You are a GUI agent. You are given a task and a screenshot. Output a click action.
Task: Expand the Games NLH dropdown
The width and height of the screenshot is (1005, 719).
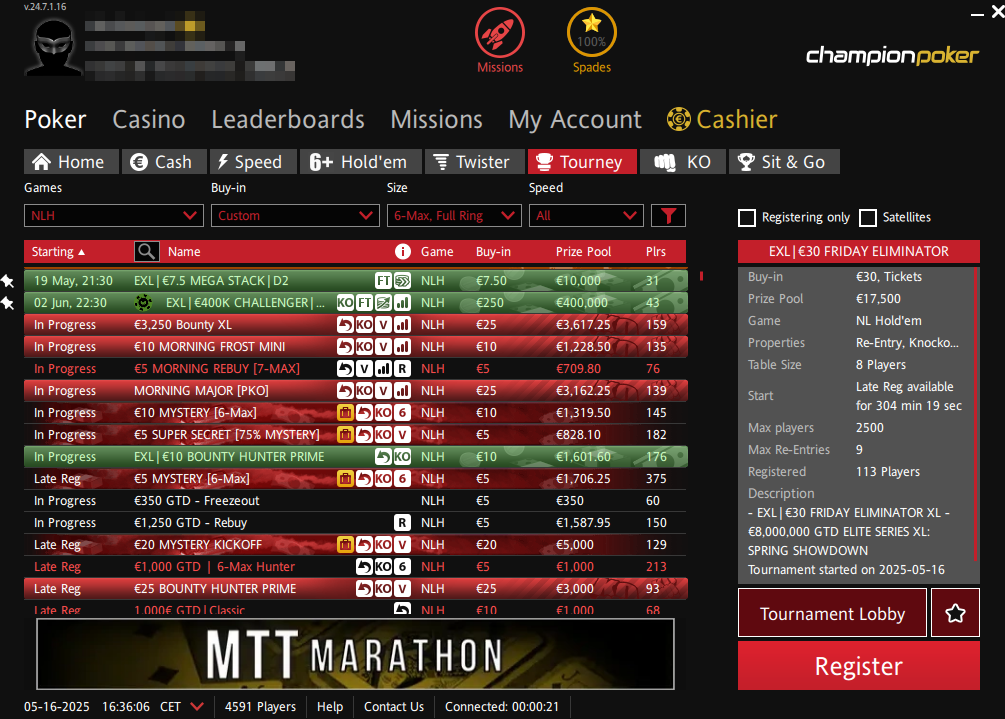(113, 216)
